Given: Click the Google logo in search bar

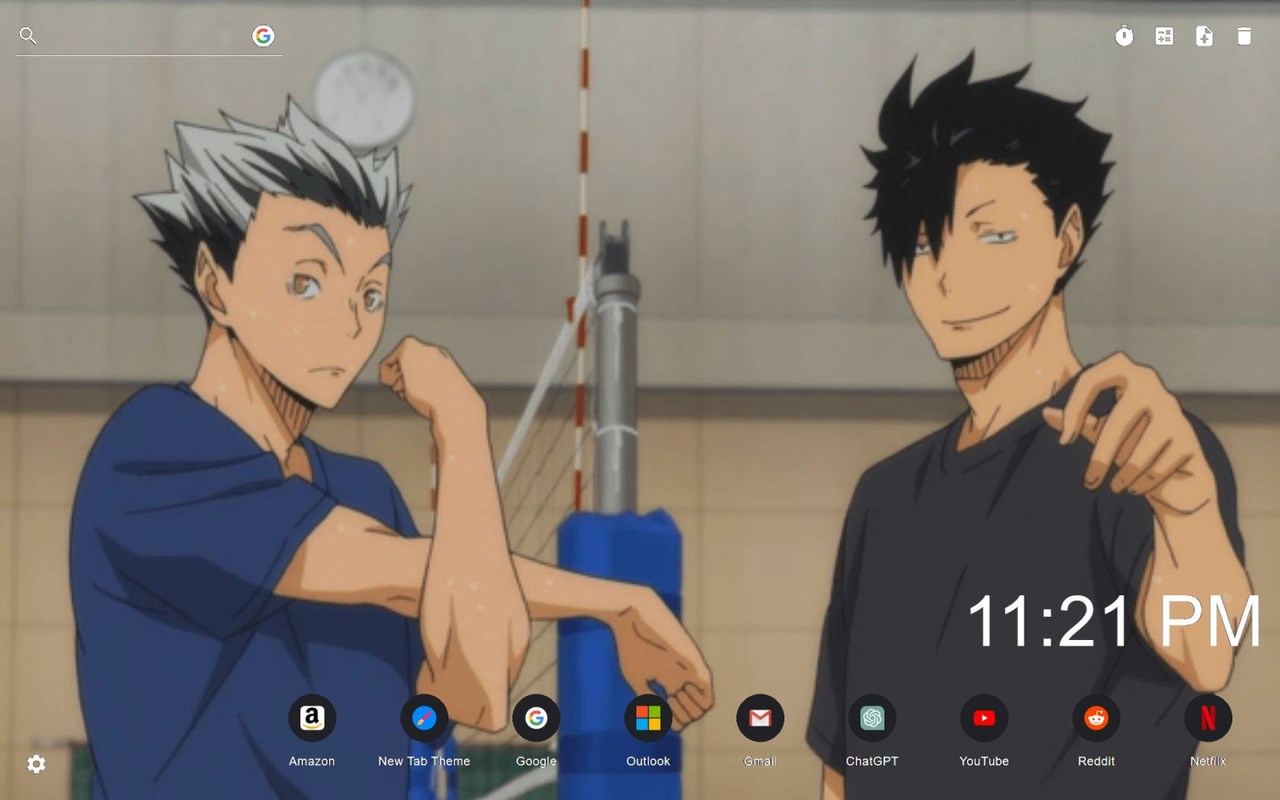Looking at the screenshot, I should [263, 36].
